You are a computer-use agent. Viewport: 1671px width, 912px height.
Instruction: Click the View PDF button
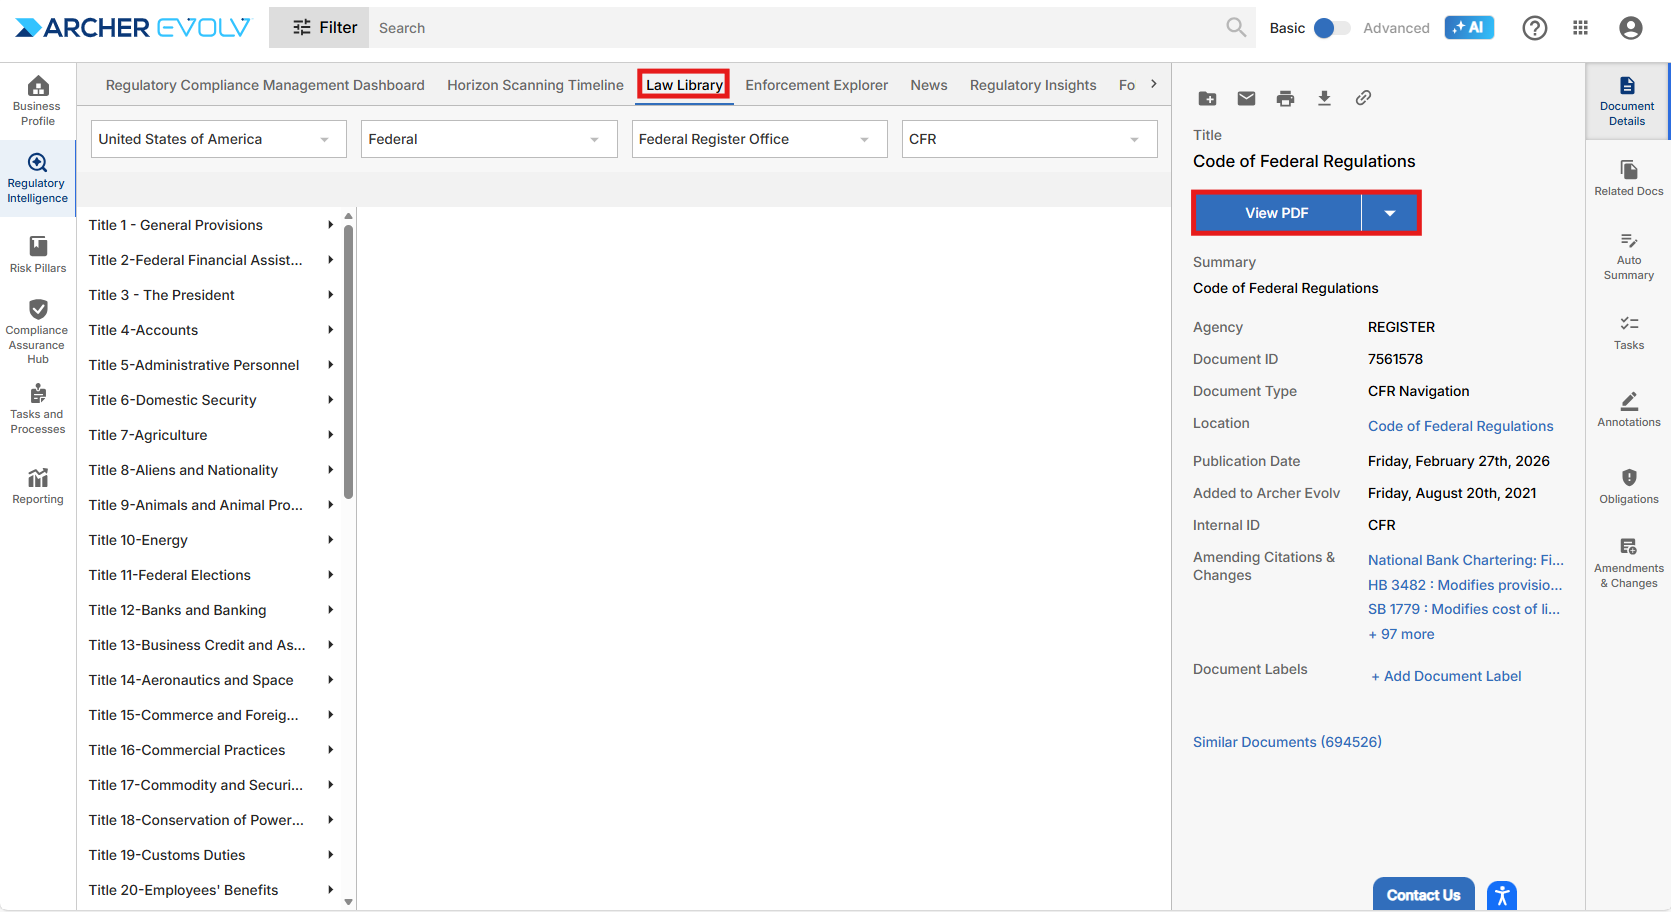(1276, 213)
